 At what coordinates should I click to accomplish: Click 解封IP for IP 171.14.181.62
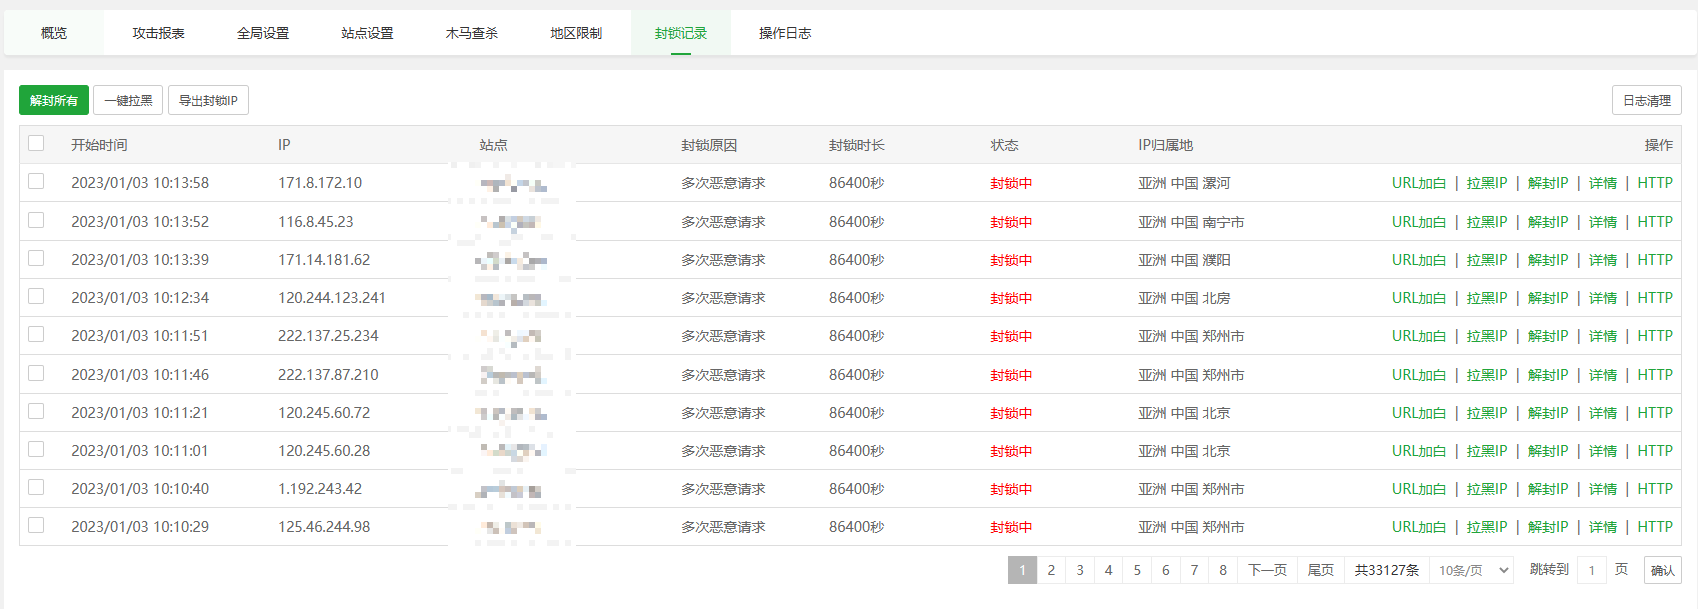pyautogui.click(x=1548, y=260)
